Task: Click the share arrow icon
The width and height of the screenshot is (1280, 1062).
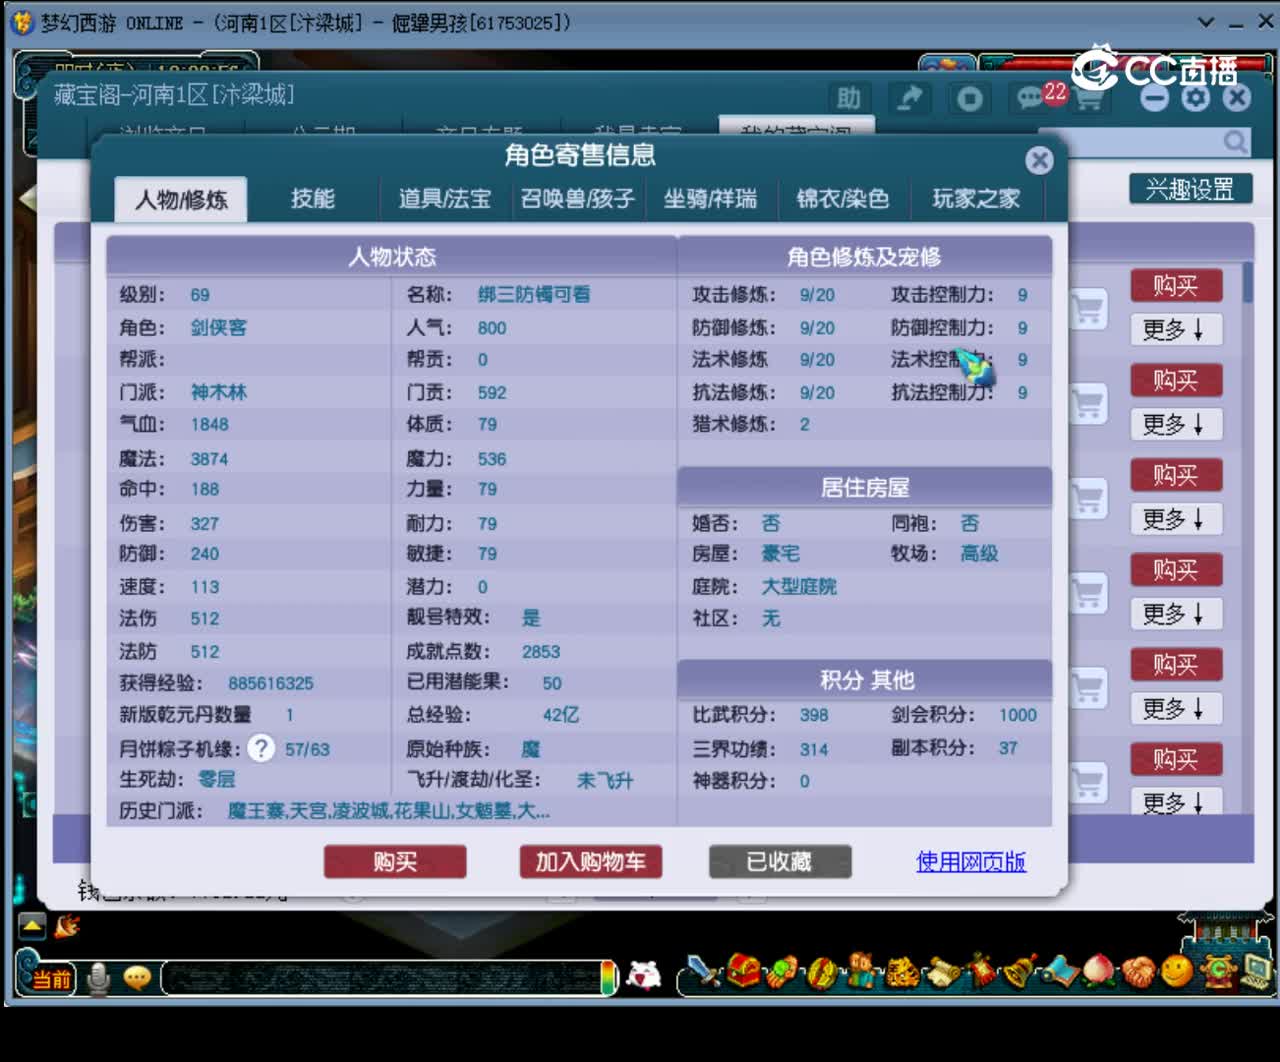Action: 909,98
